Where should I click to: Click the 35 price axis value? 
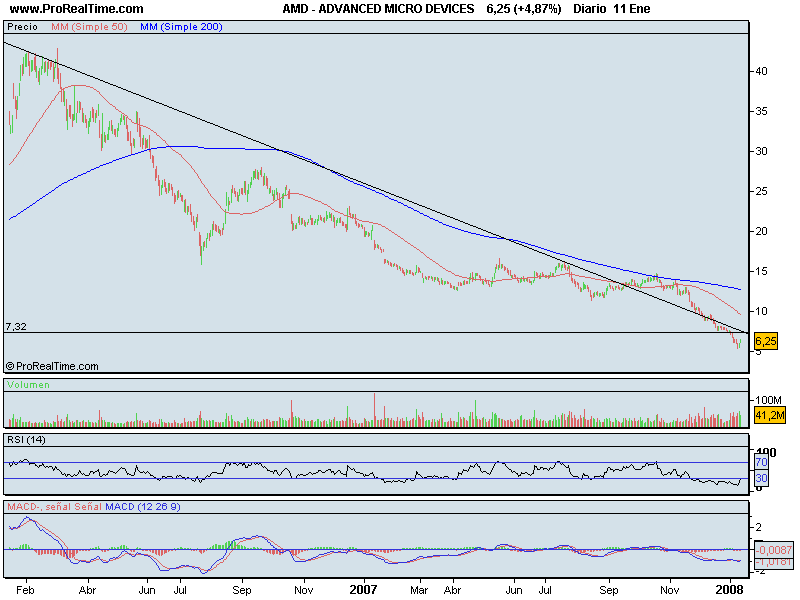tap(761, 111)
